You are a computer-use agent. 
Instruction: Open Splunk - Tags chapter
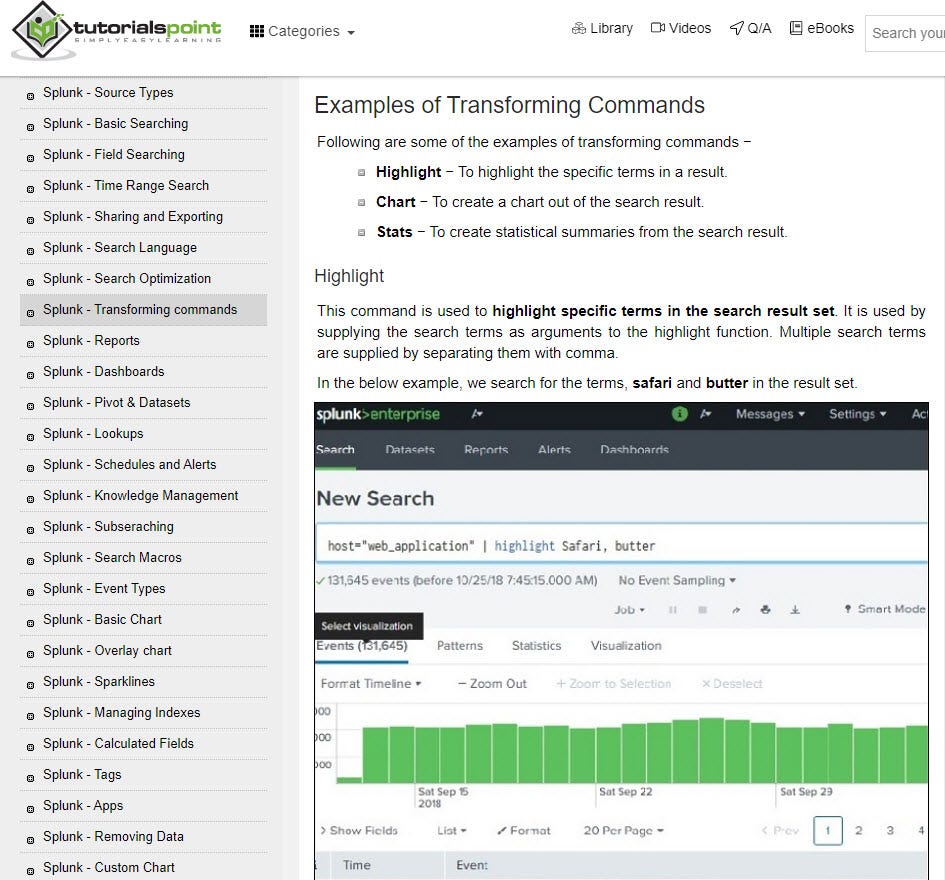[x=82, y=775]
